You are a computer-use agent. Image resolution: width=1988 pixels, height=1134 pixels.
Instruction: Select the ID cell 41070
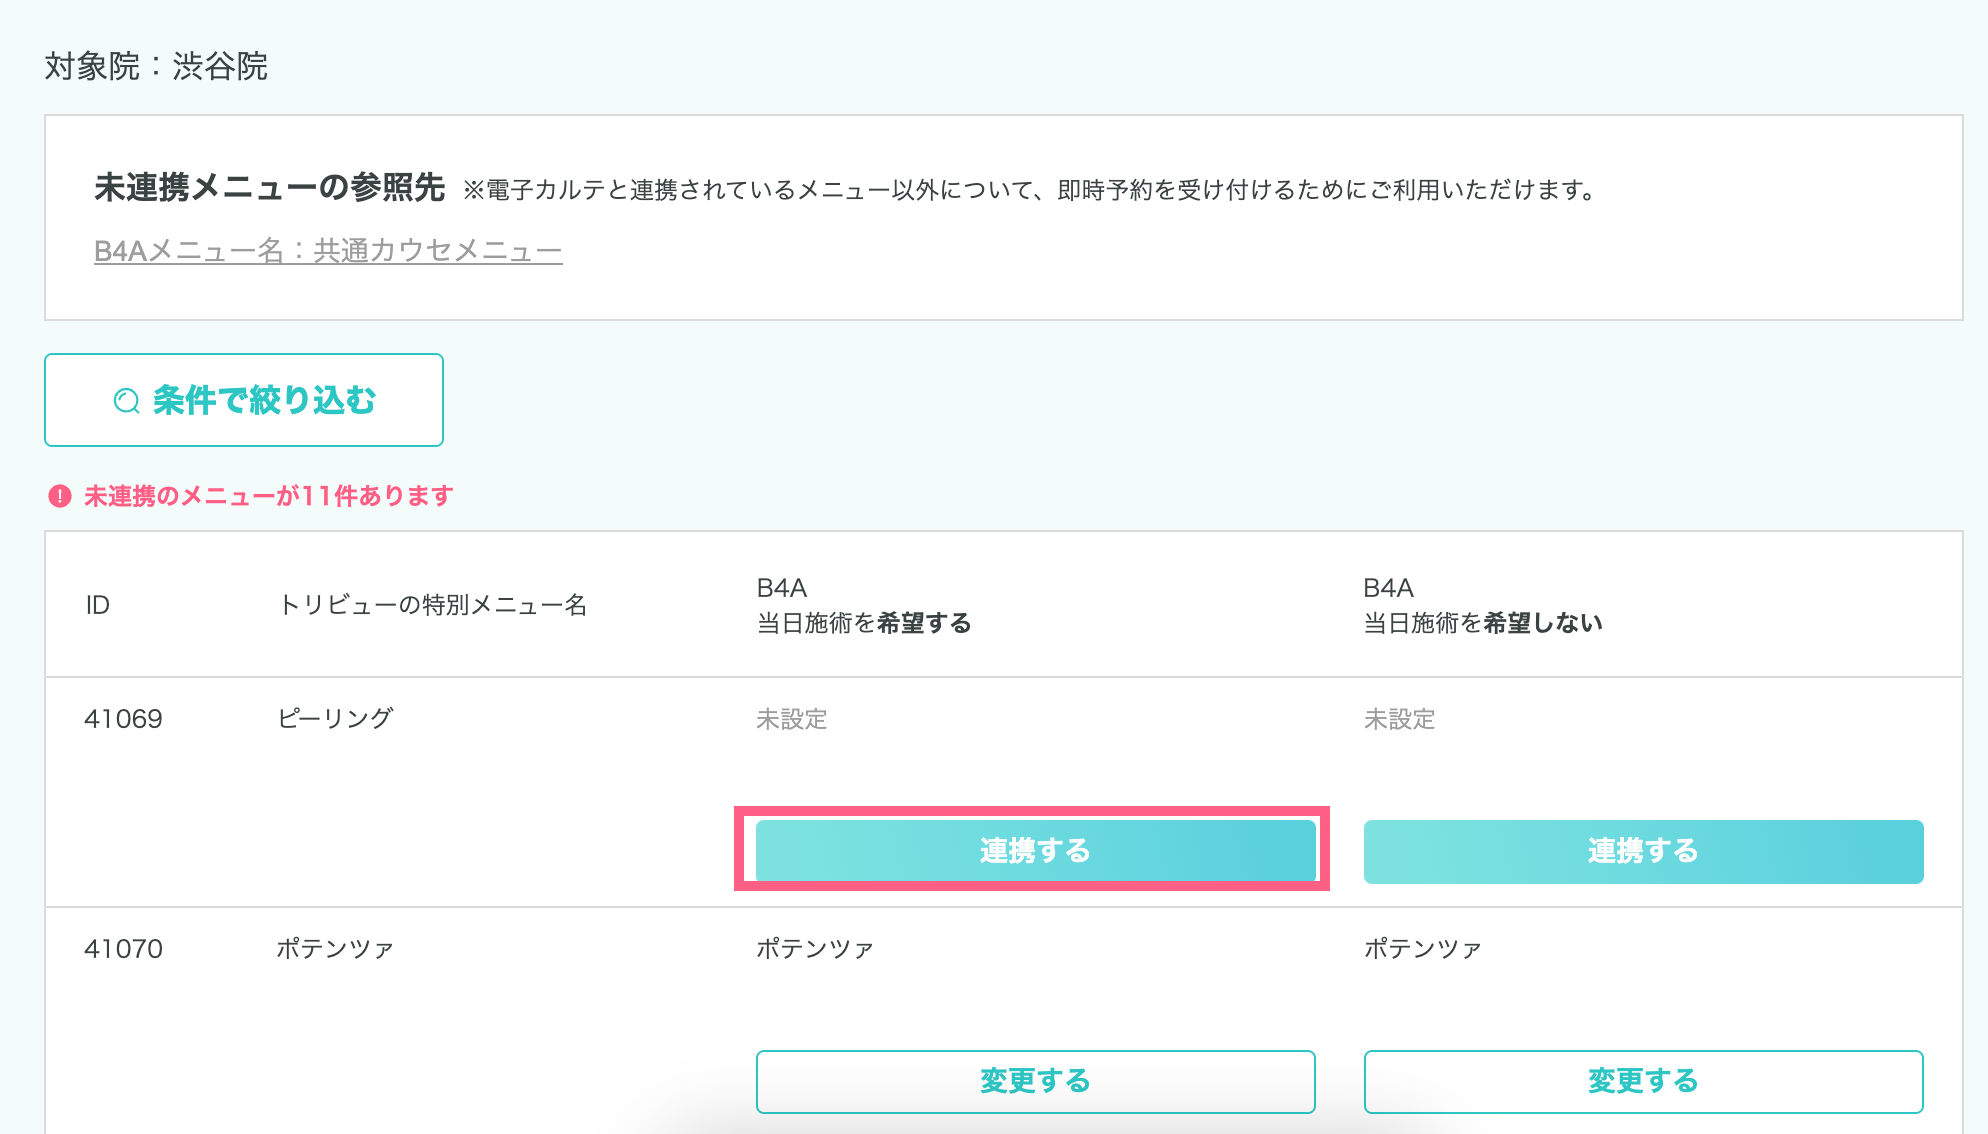pyautogui.click(x=123, y=949)
